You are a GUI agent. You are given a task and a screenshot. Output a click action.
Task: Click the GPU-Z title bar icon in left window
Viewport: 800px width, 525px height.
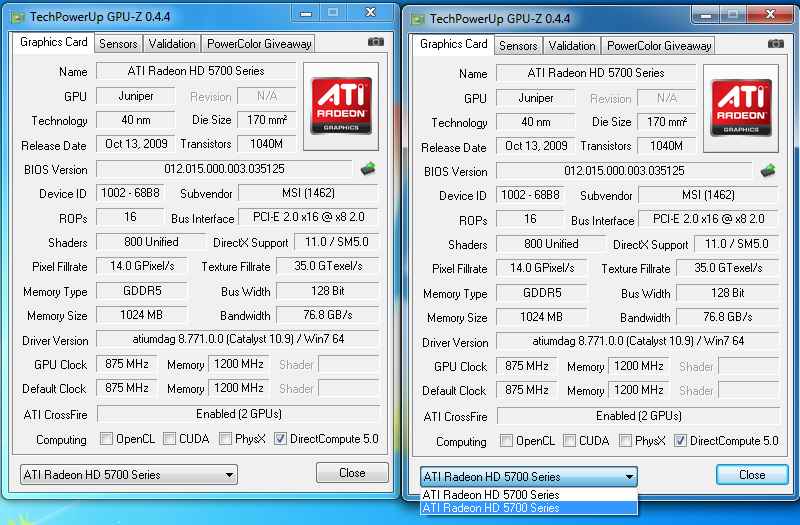coord(14,17)
